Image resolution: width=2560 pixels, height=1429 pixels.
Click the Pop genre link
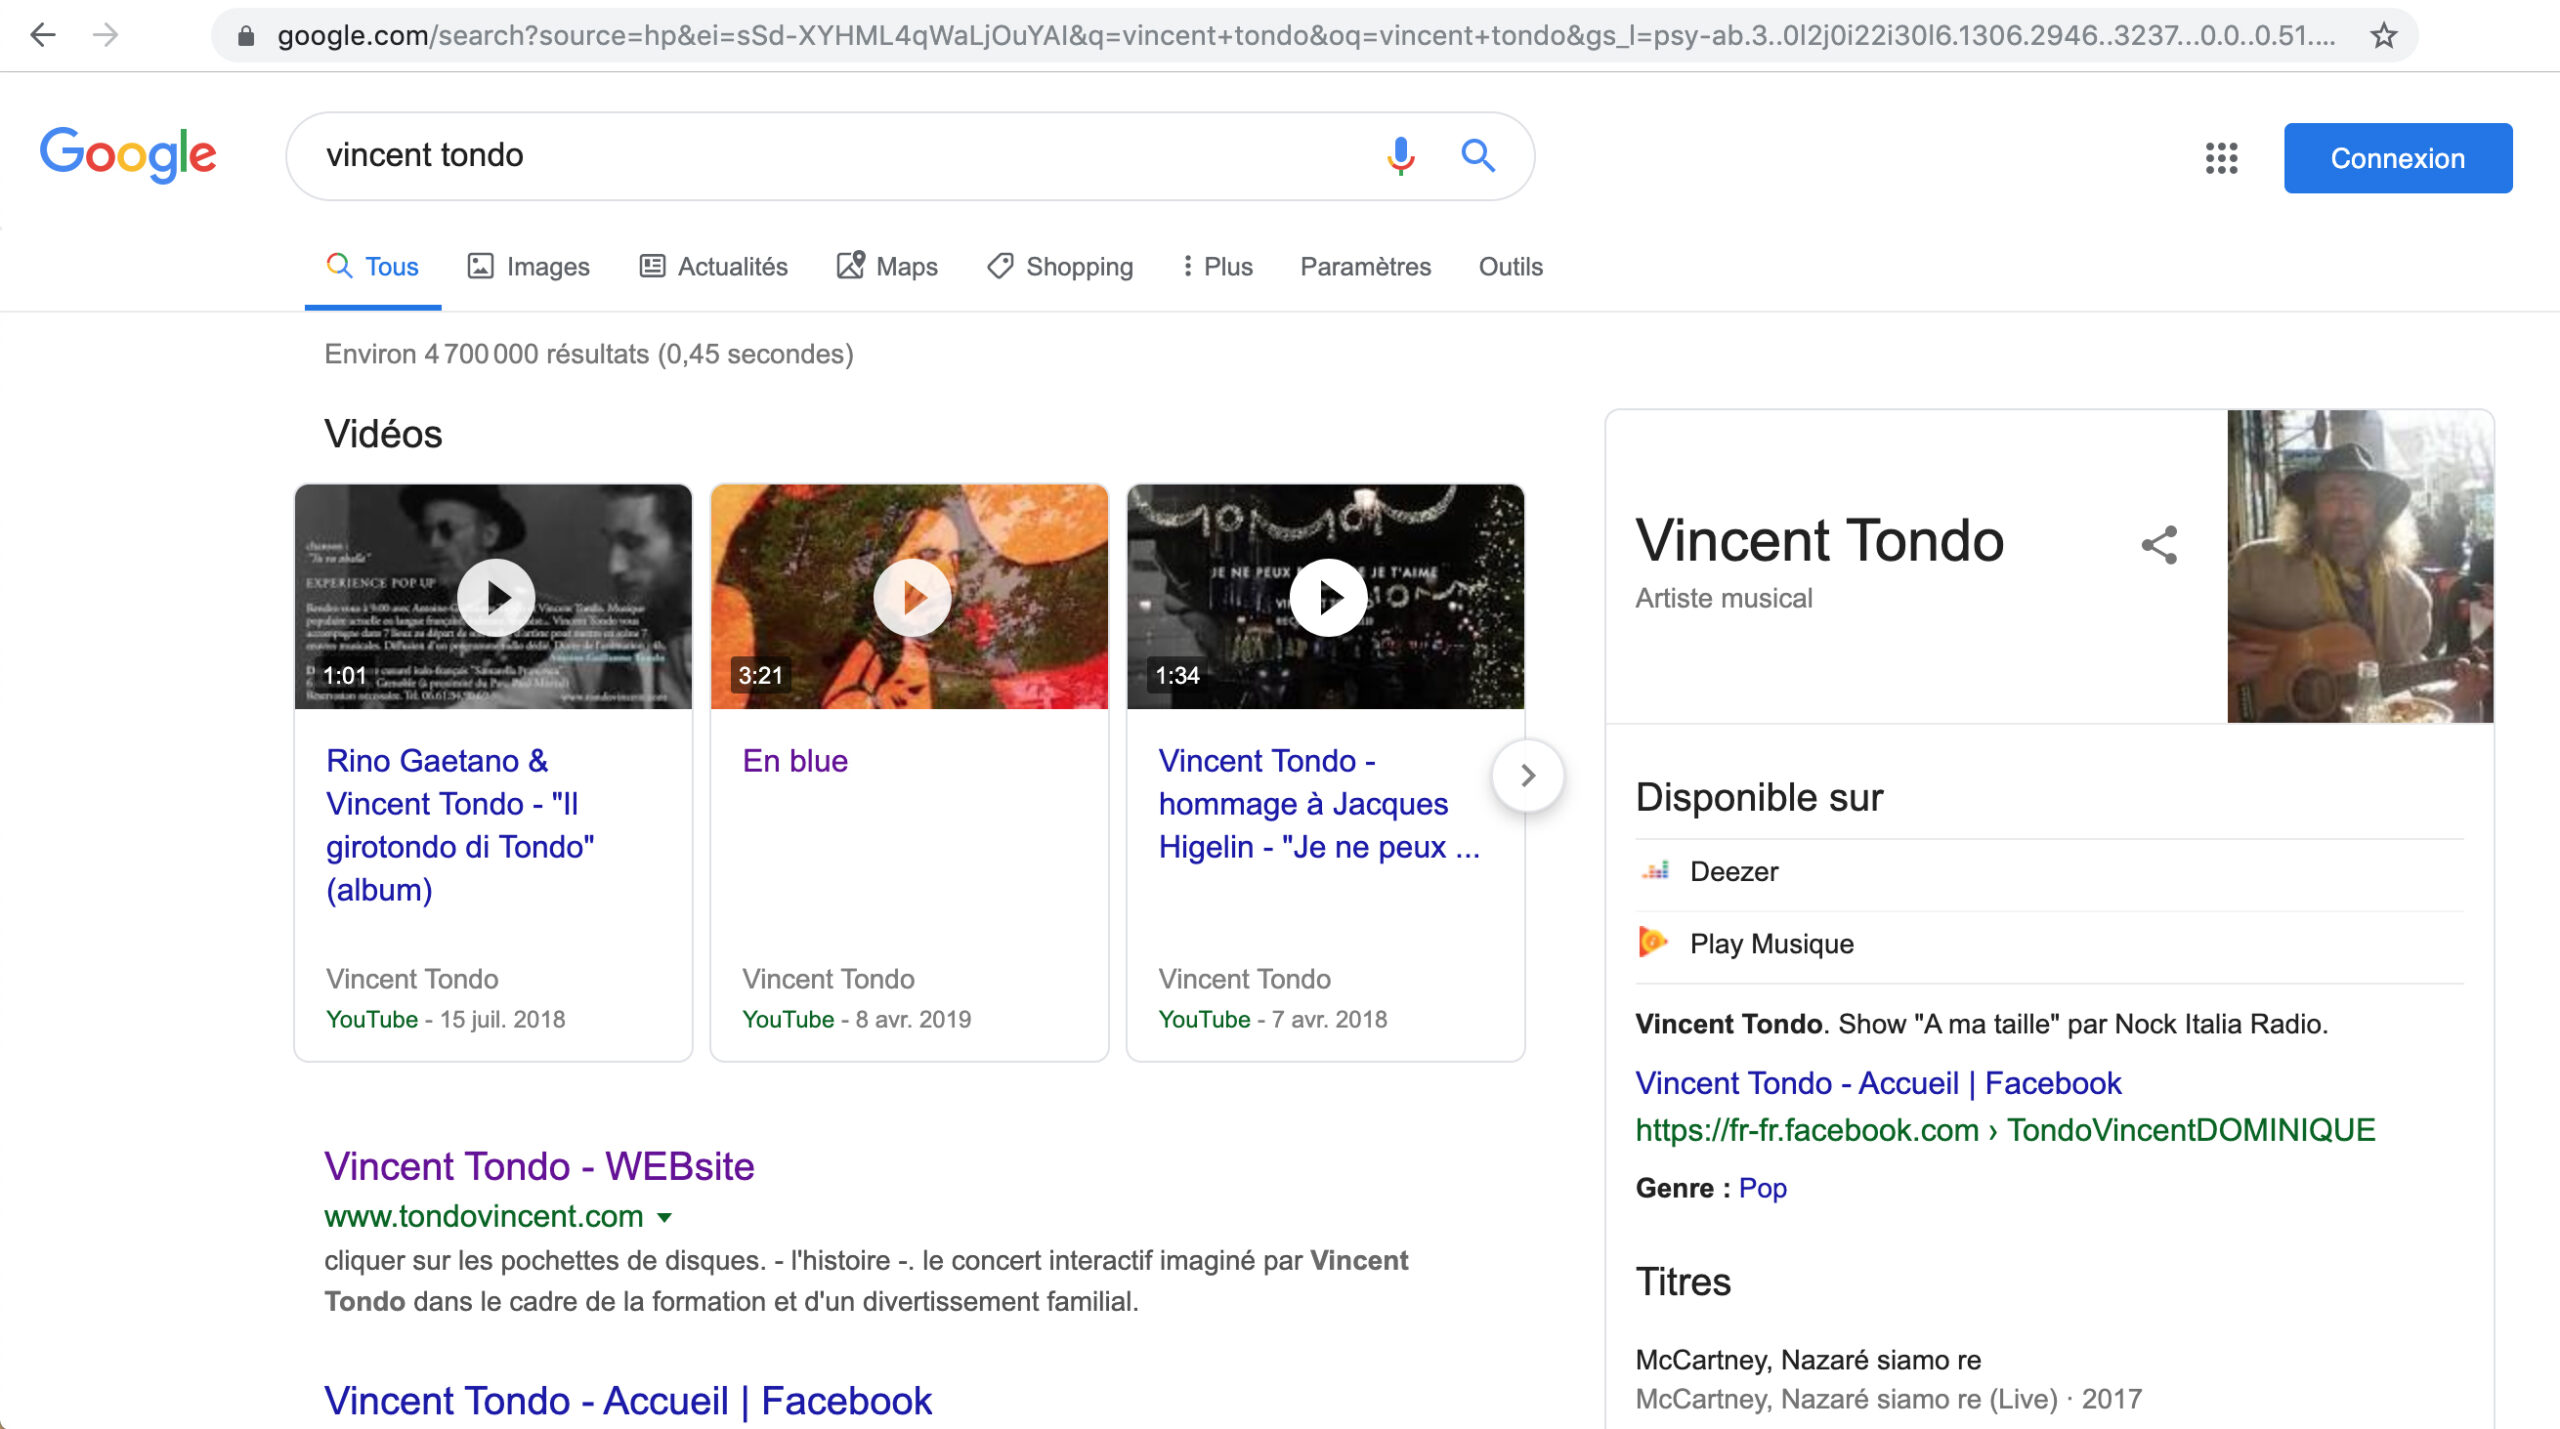[1762, 1188]
